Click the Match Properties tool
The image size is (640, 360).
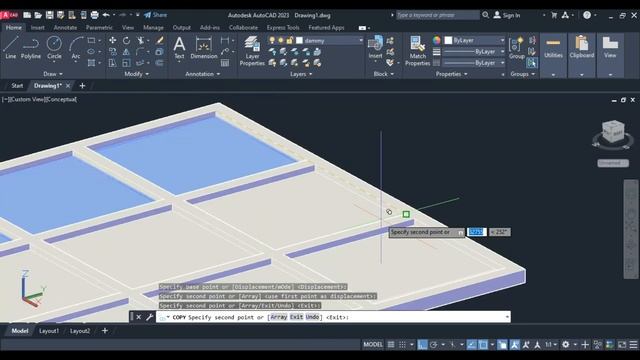417,51
